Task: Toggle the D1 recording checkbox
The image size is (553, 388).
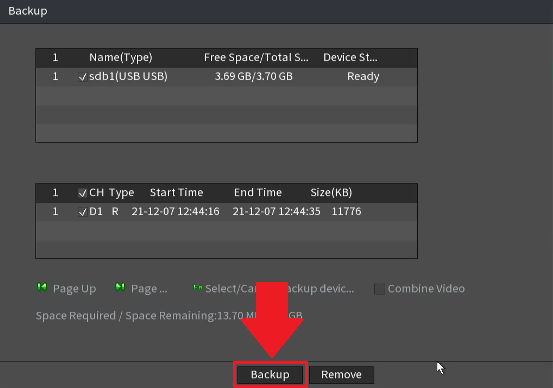Action: click(83, 212)
